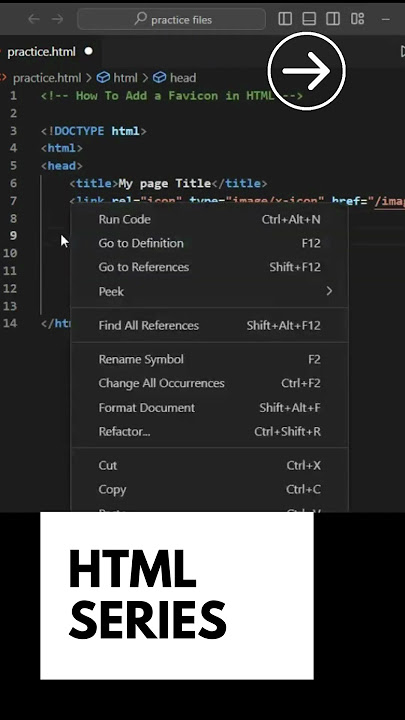Screen dimensions: 405x720
Task: Click the unsaved dot on practice.html tab
Action: point(88,51)
